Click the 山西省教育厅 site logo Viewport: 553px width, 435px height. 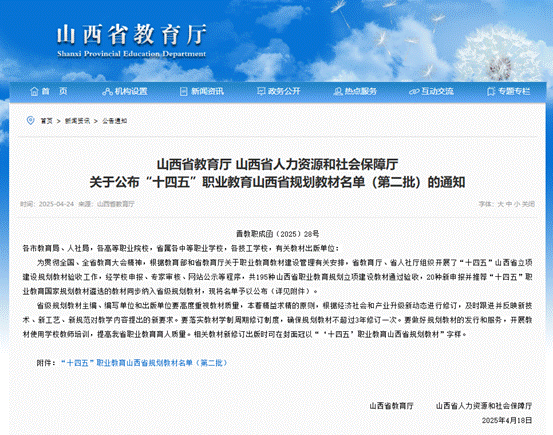tap(131, 41)
